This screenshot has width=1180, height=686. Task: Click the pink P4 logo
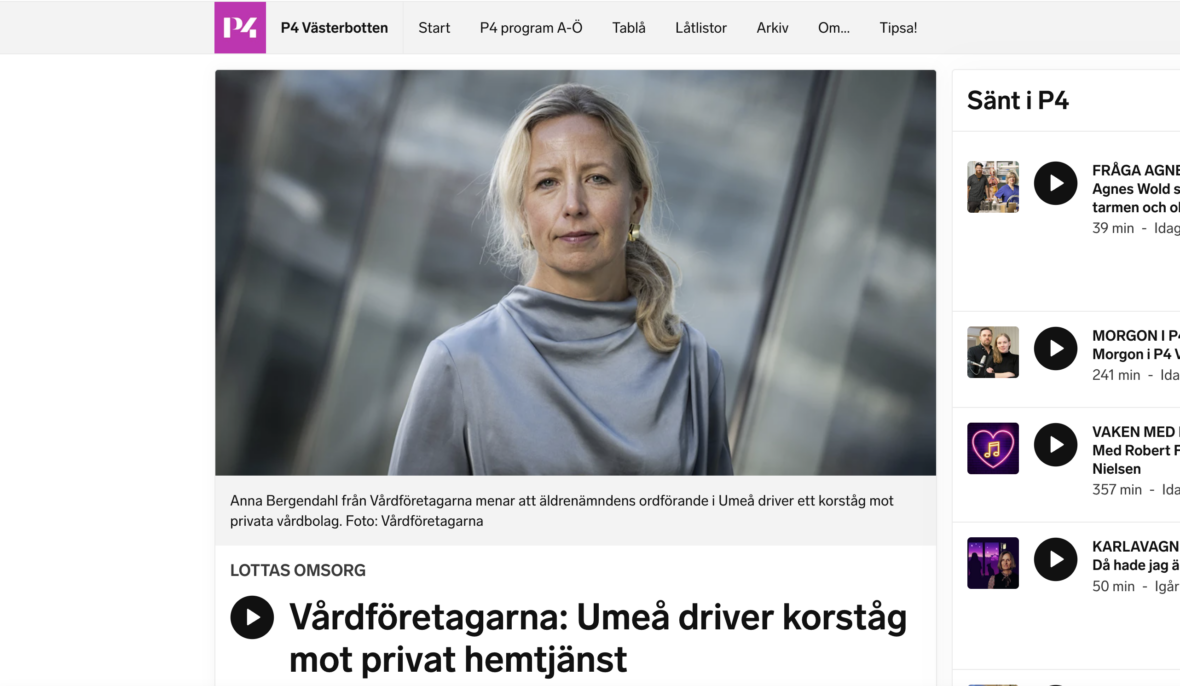point(240,28)
